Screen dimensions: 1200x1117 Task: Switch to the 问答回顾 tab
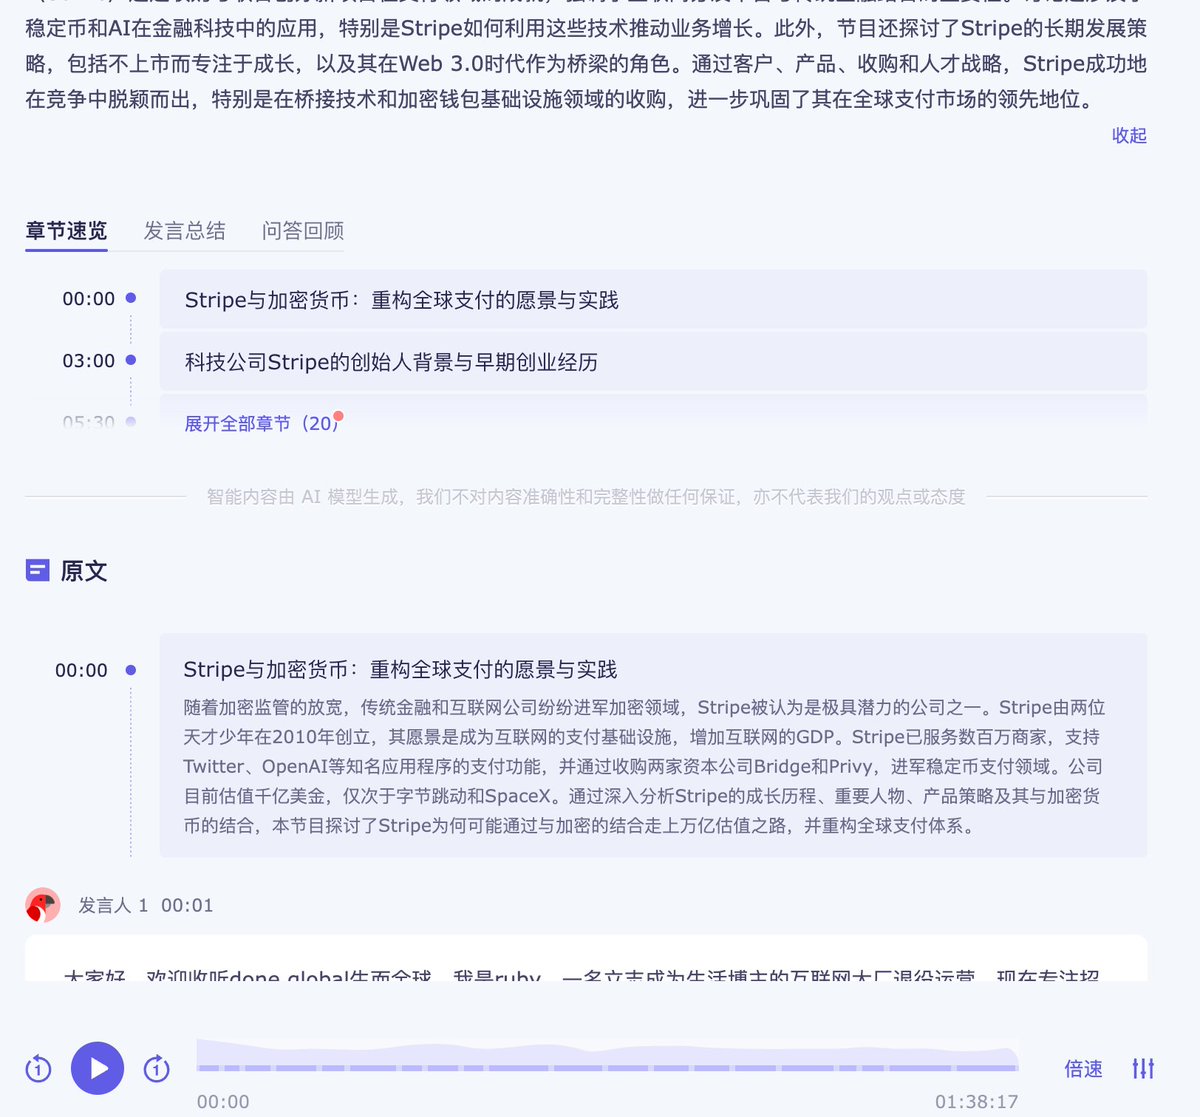pos(303,231)
